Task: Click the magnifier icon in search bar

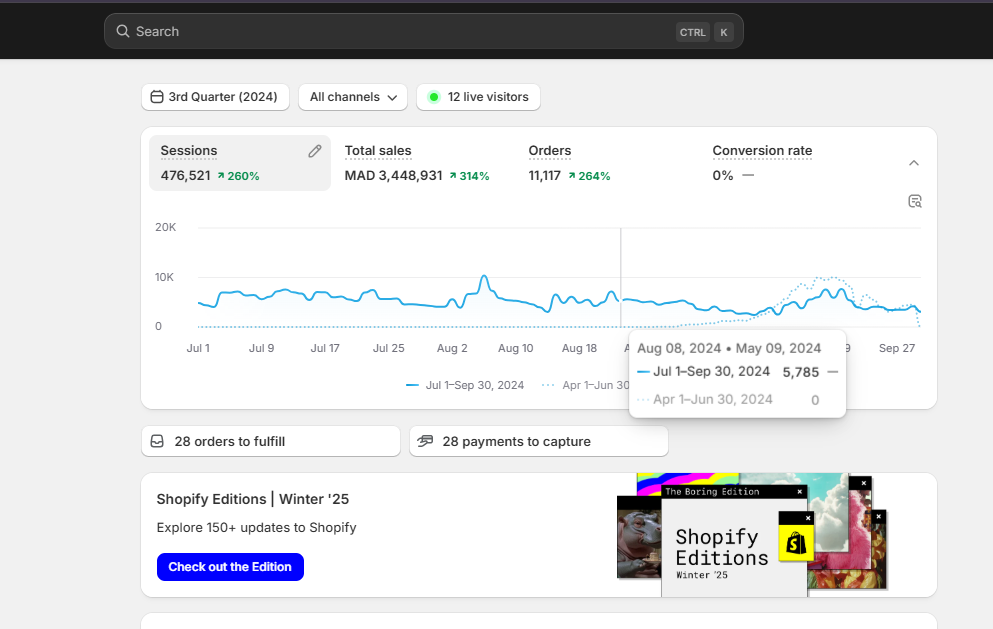Action: point(123,32)
